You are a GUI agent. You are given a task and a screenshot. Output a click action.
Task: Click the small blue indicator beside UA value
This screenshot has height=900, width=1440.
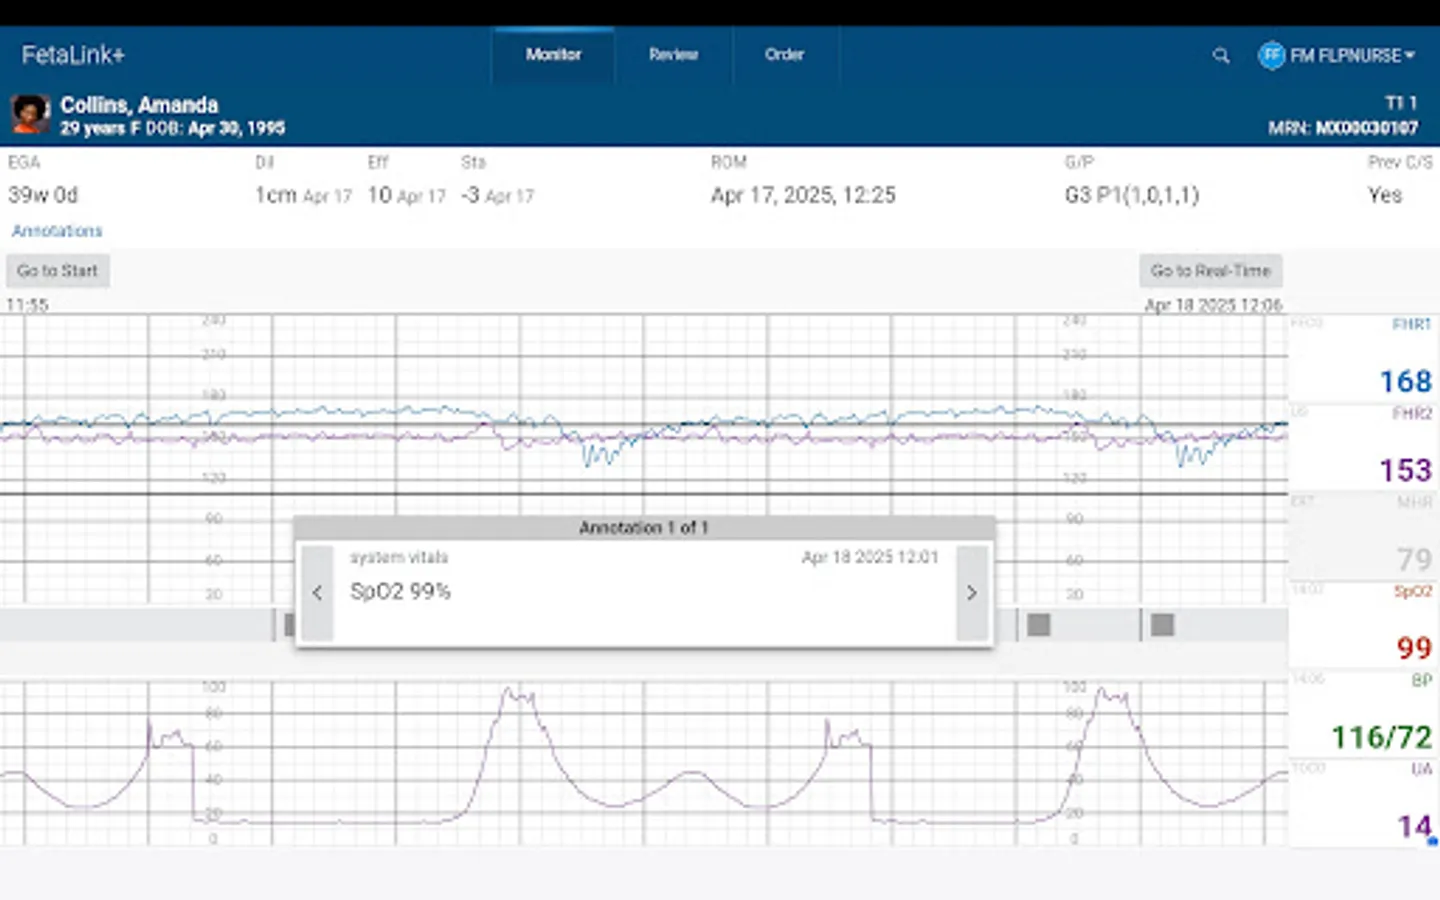[1432, 842]
